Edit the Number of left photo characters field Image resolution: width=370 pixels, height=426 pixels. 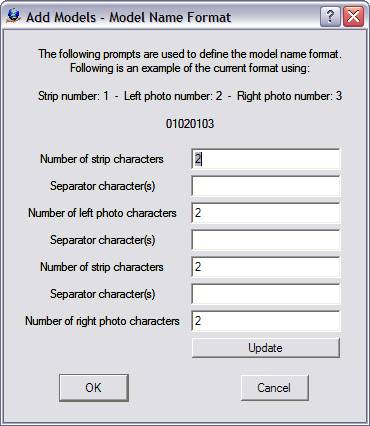(266, 213)
